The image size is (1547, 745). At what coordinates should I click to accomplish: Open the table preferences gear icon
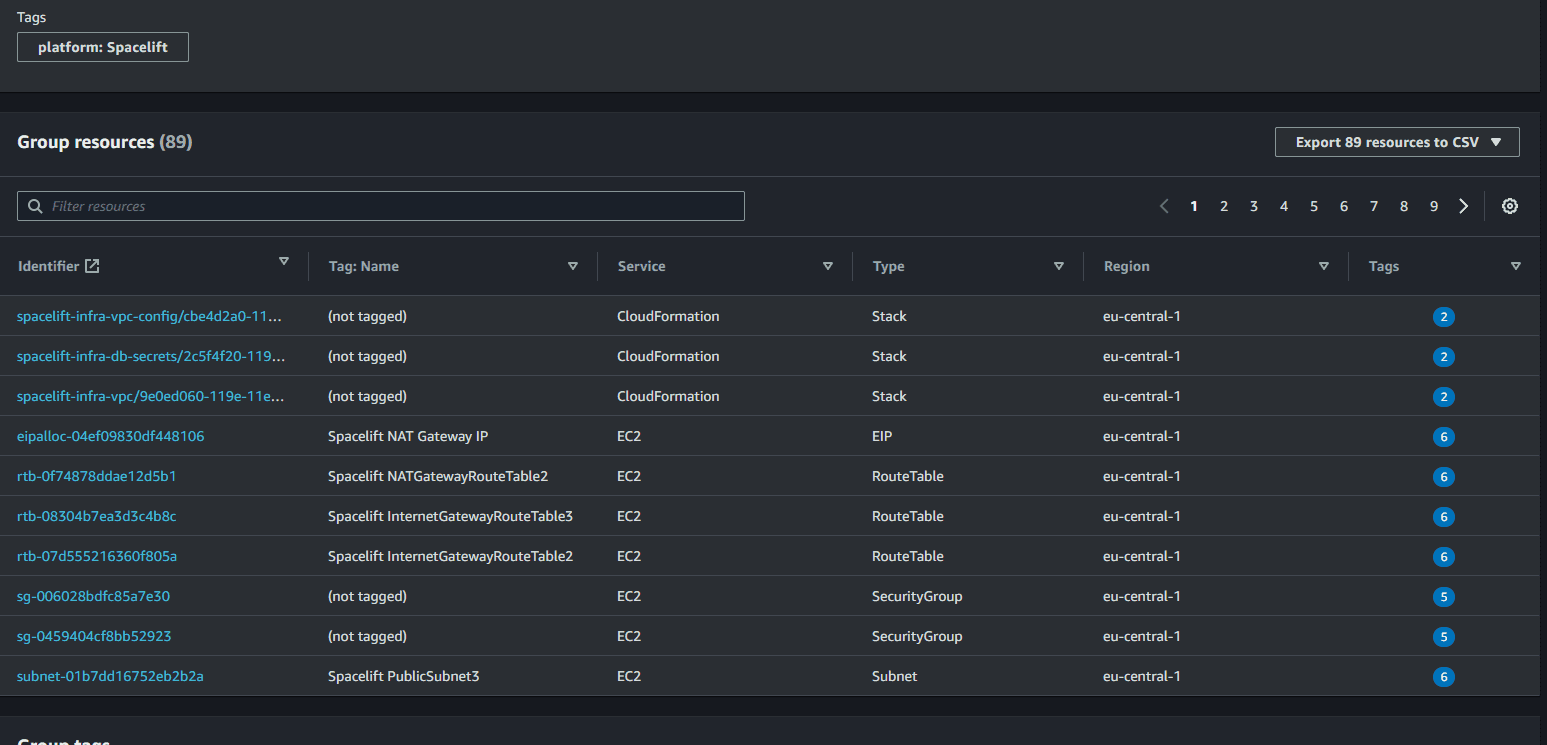[x=1510, y=206]
